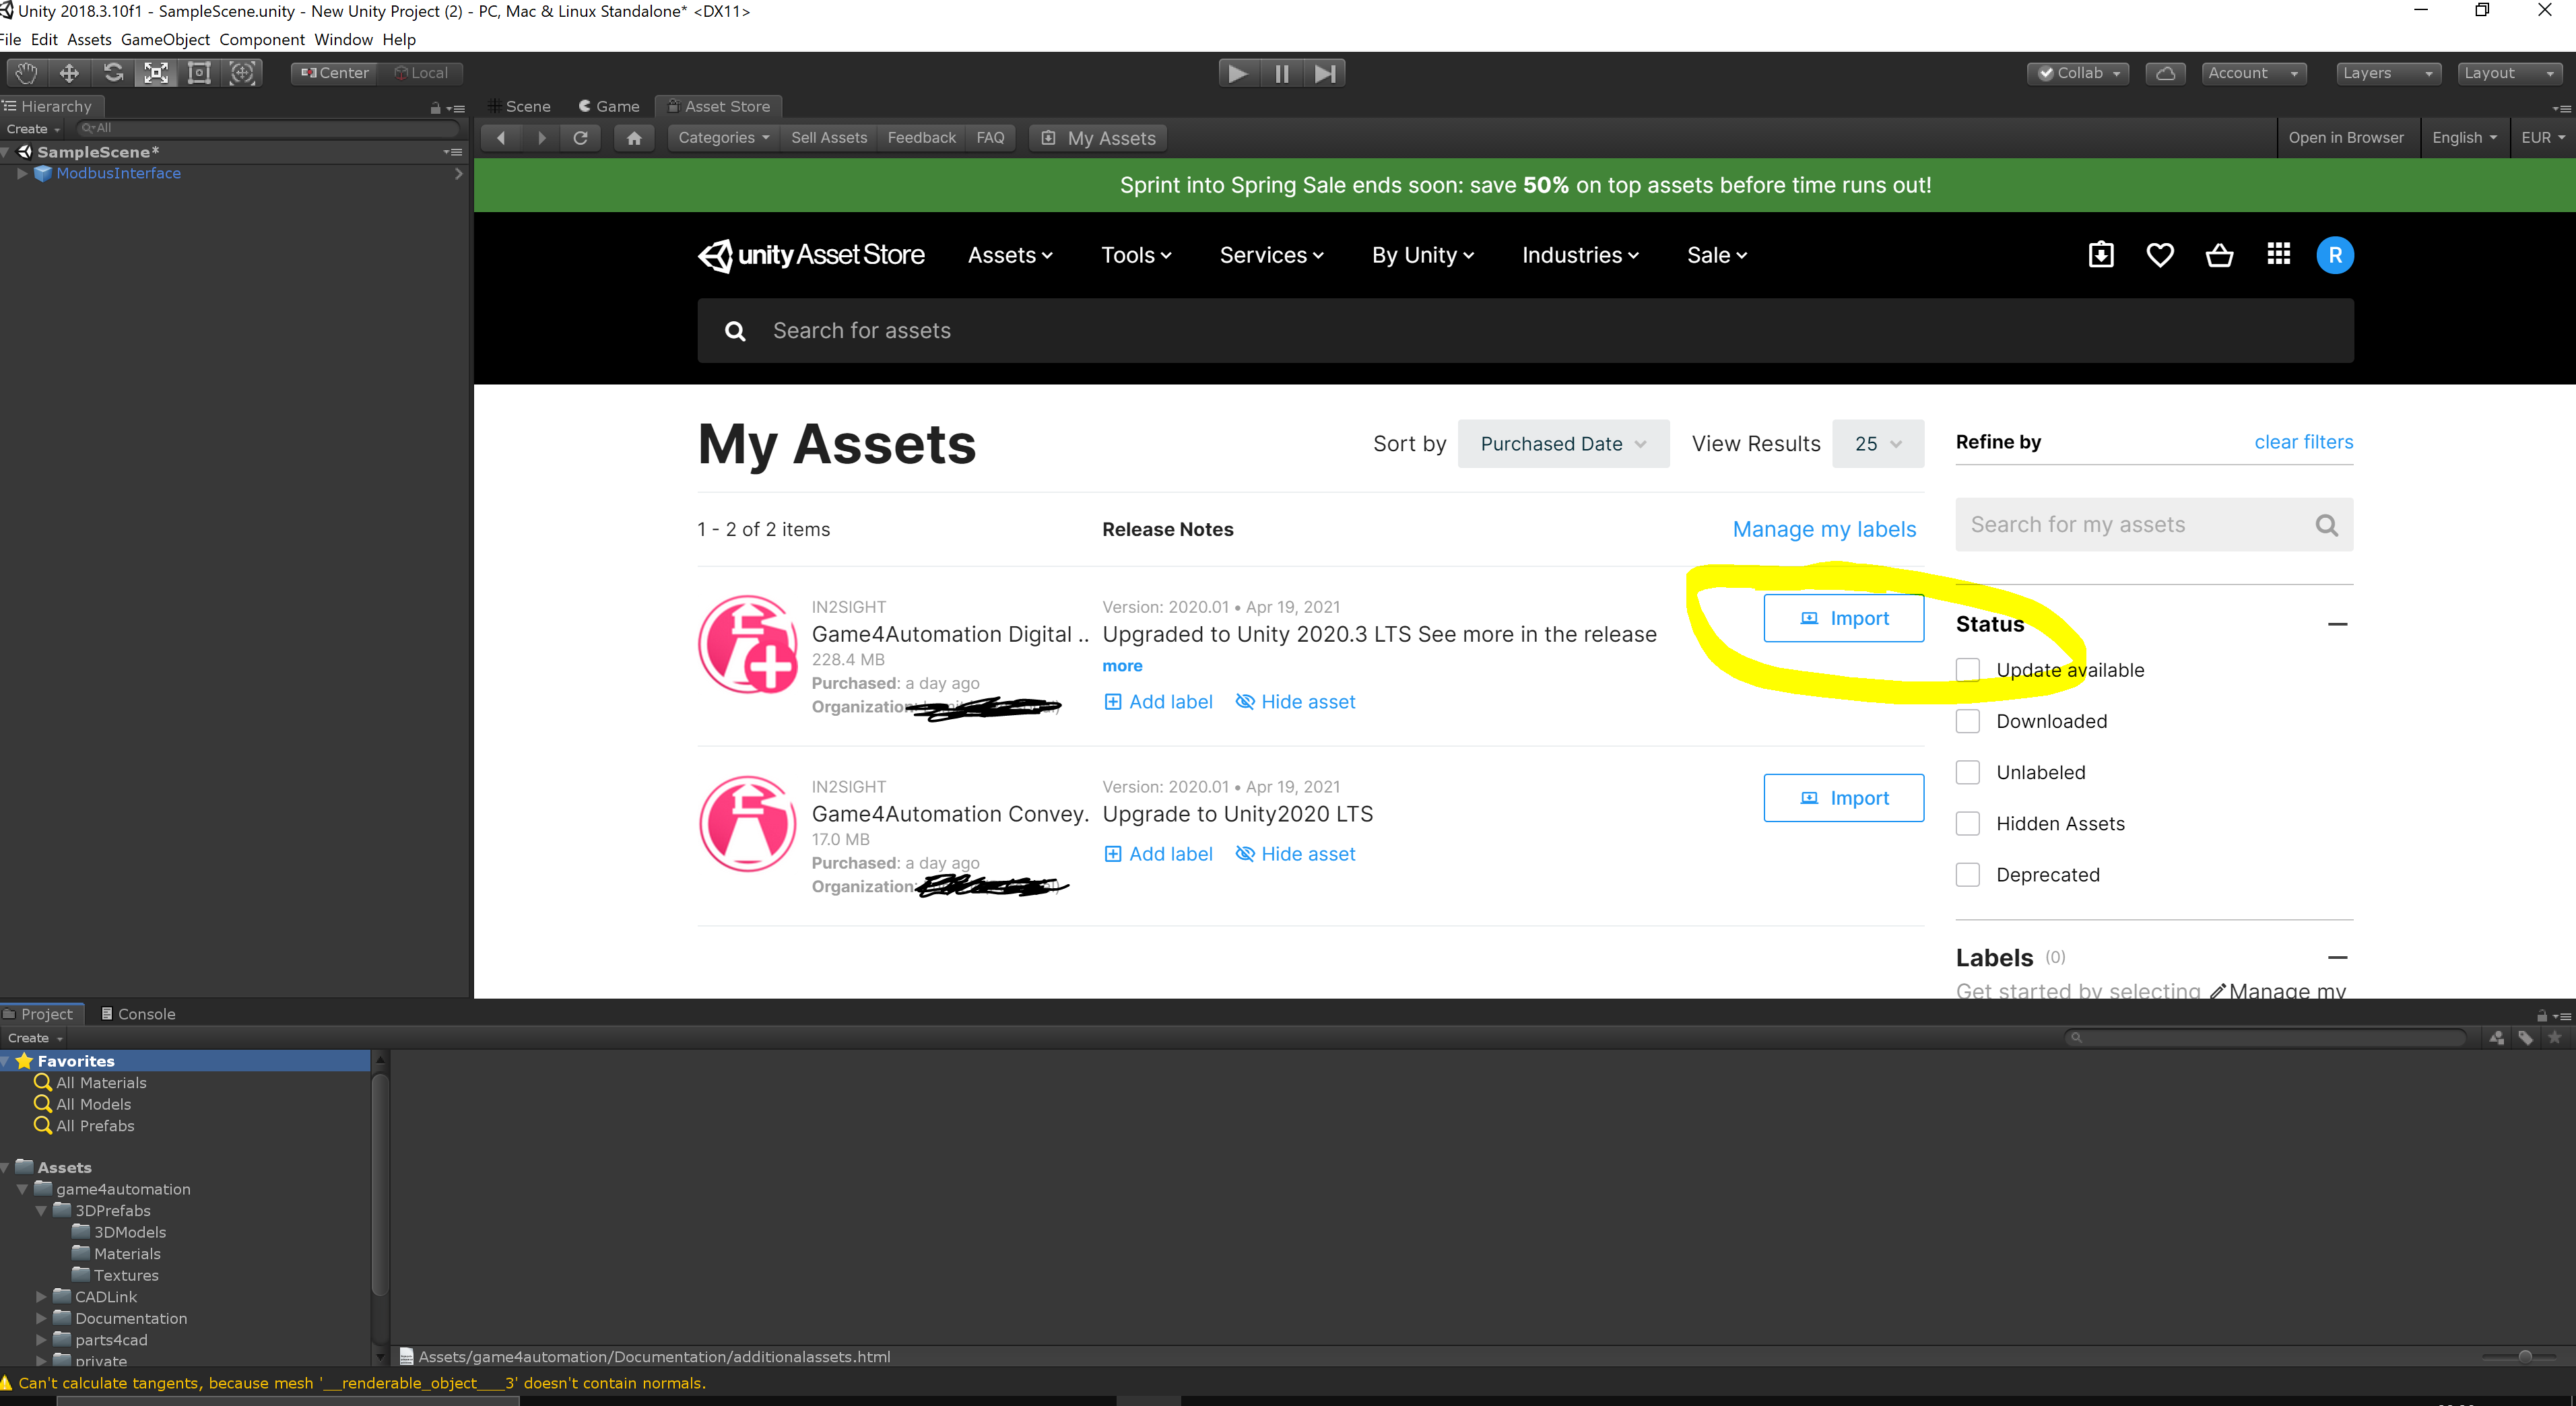The width and height of the screenshot is (2576, 1406).
Task: Select the Rect transform tool
Action: pyautogui.click(x=199, y=73)
